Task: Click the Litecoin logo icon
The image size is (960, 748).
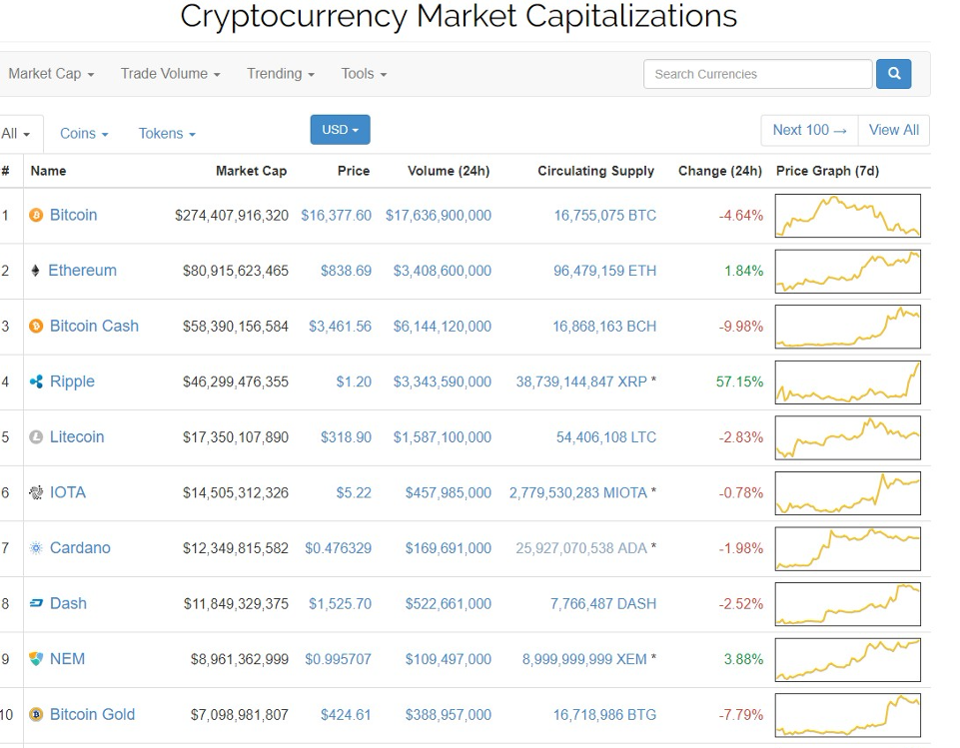Action: coord(37,437)
